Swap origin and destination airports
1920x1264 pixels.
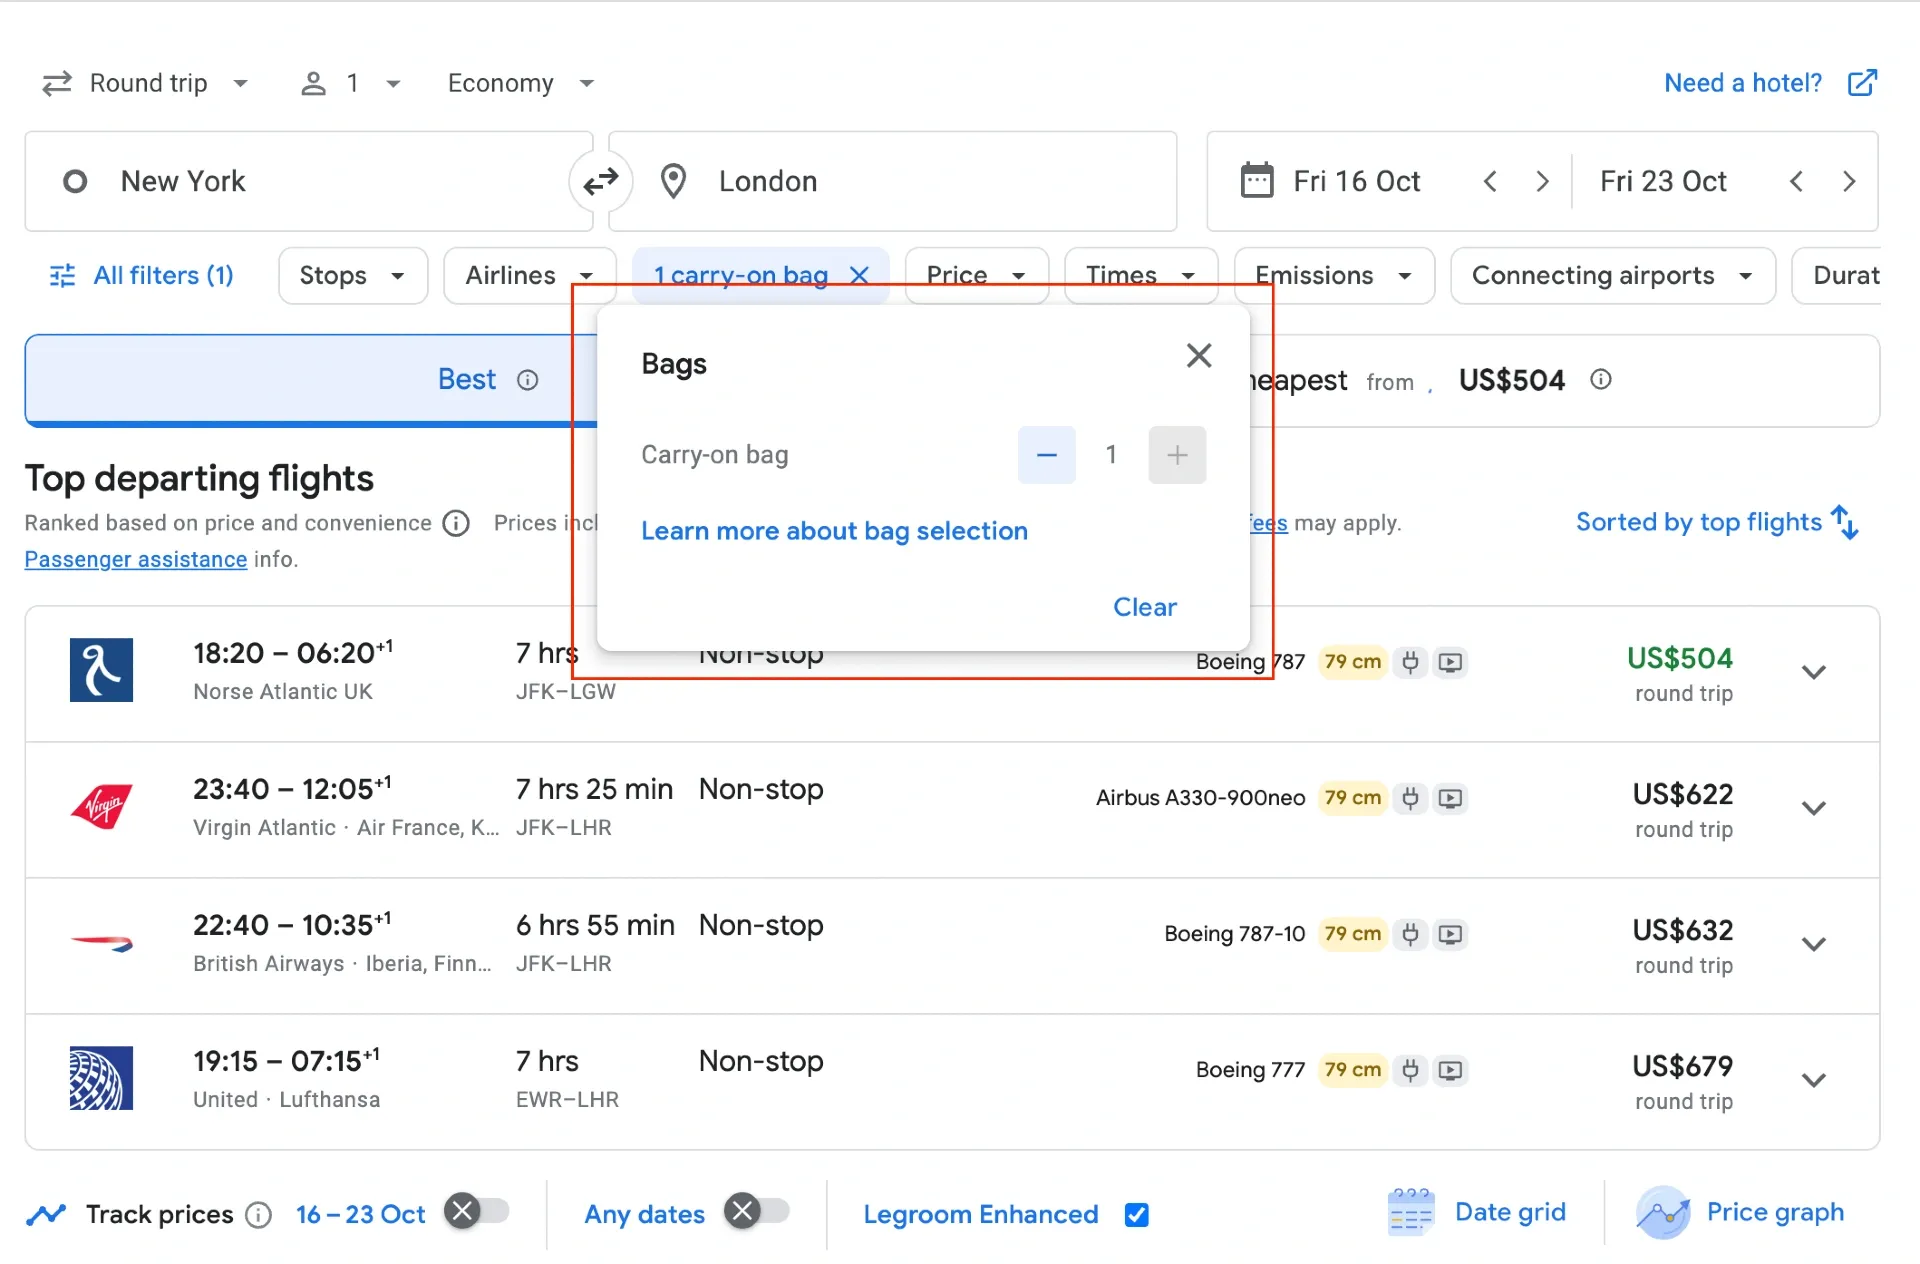tap(600, 181)
